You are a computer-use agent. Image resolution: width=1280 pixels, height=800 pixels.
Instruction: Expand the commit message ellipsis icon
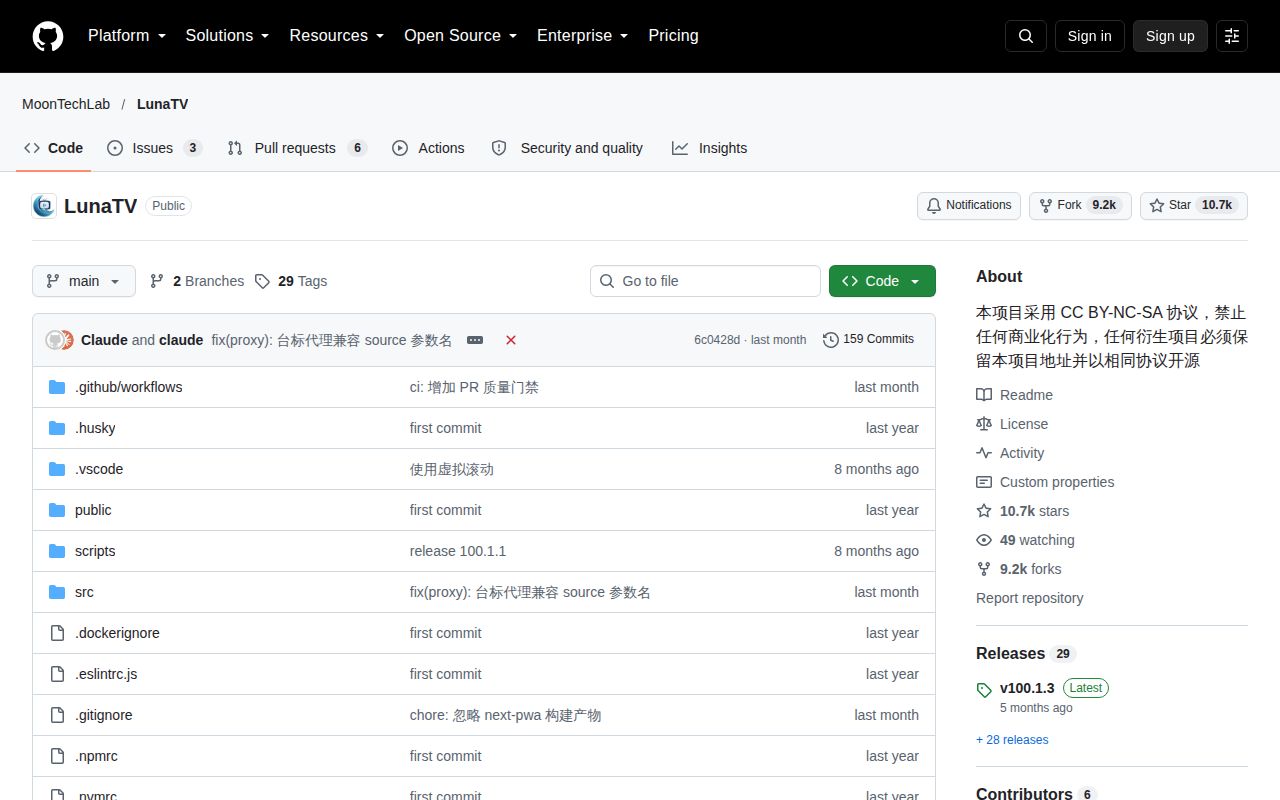pyautogui.click(x=475, y=340)
